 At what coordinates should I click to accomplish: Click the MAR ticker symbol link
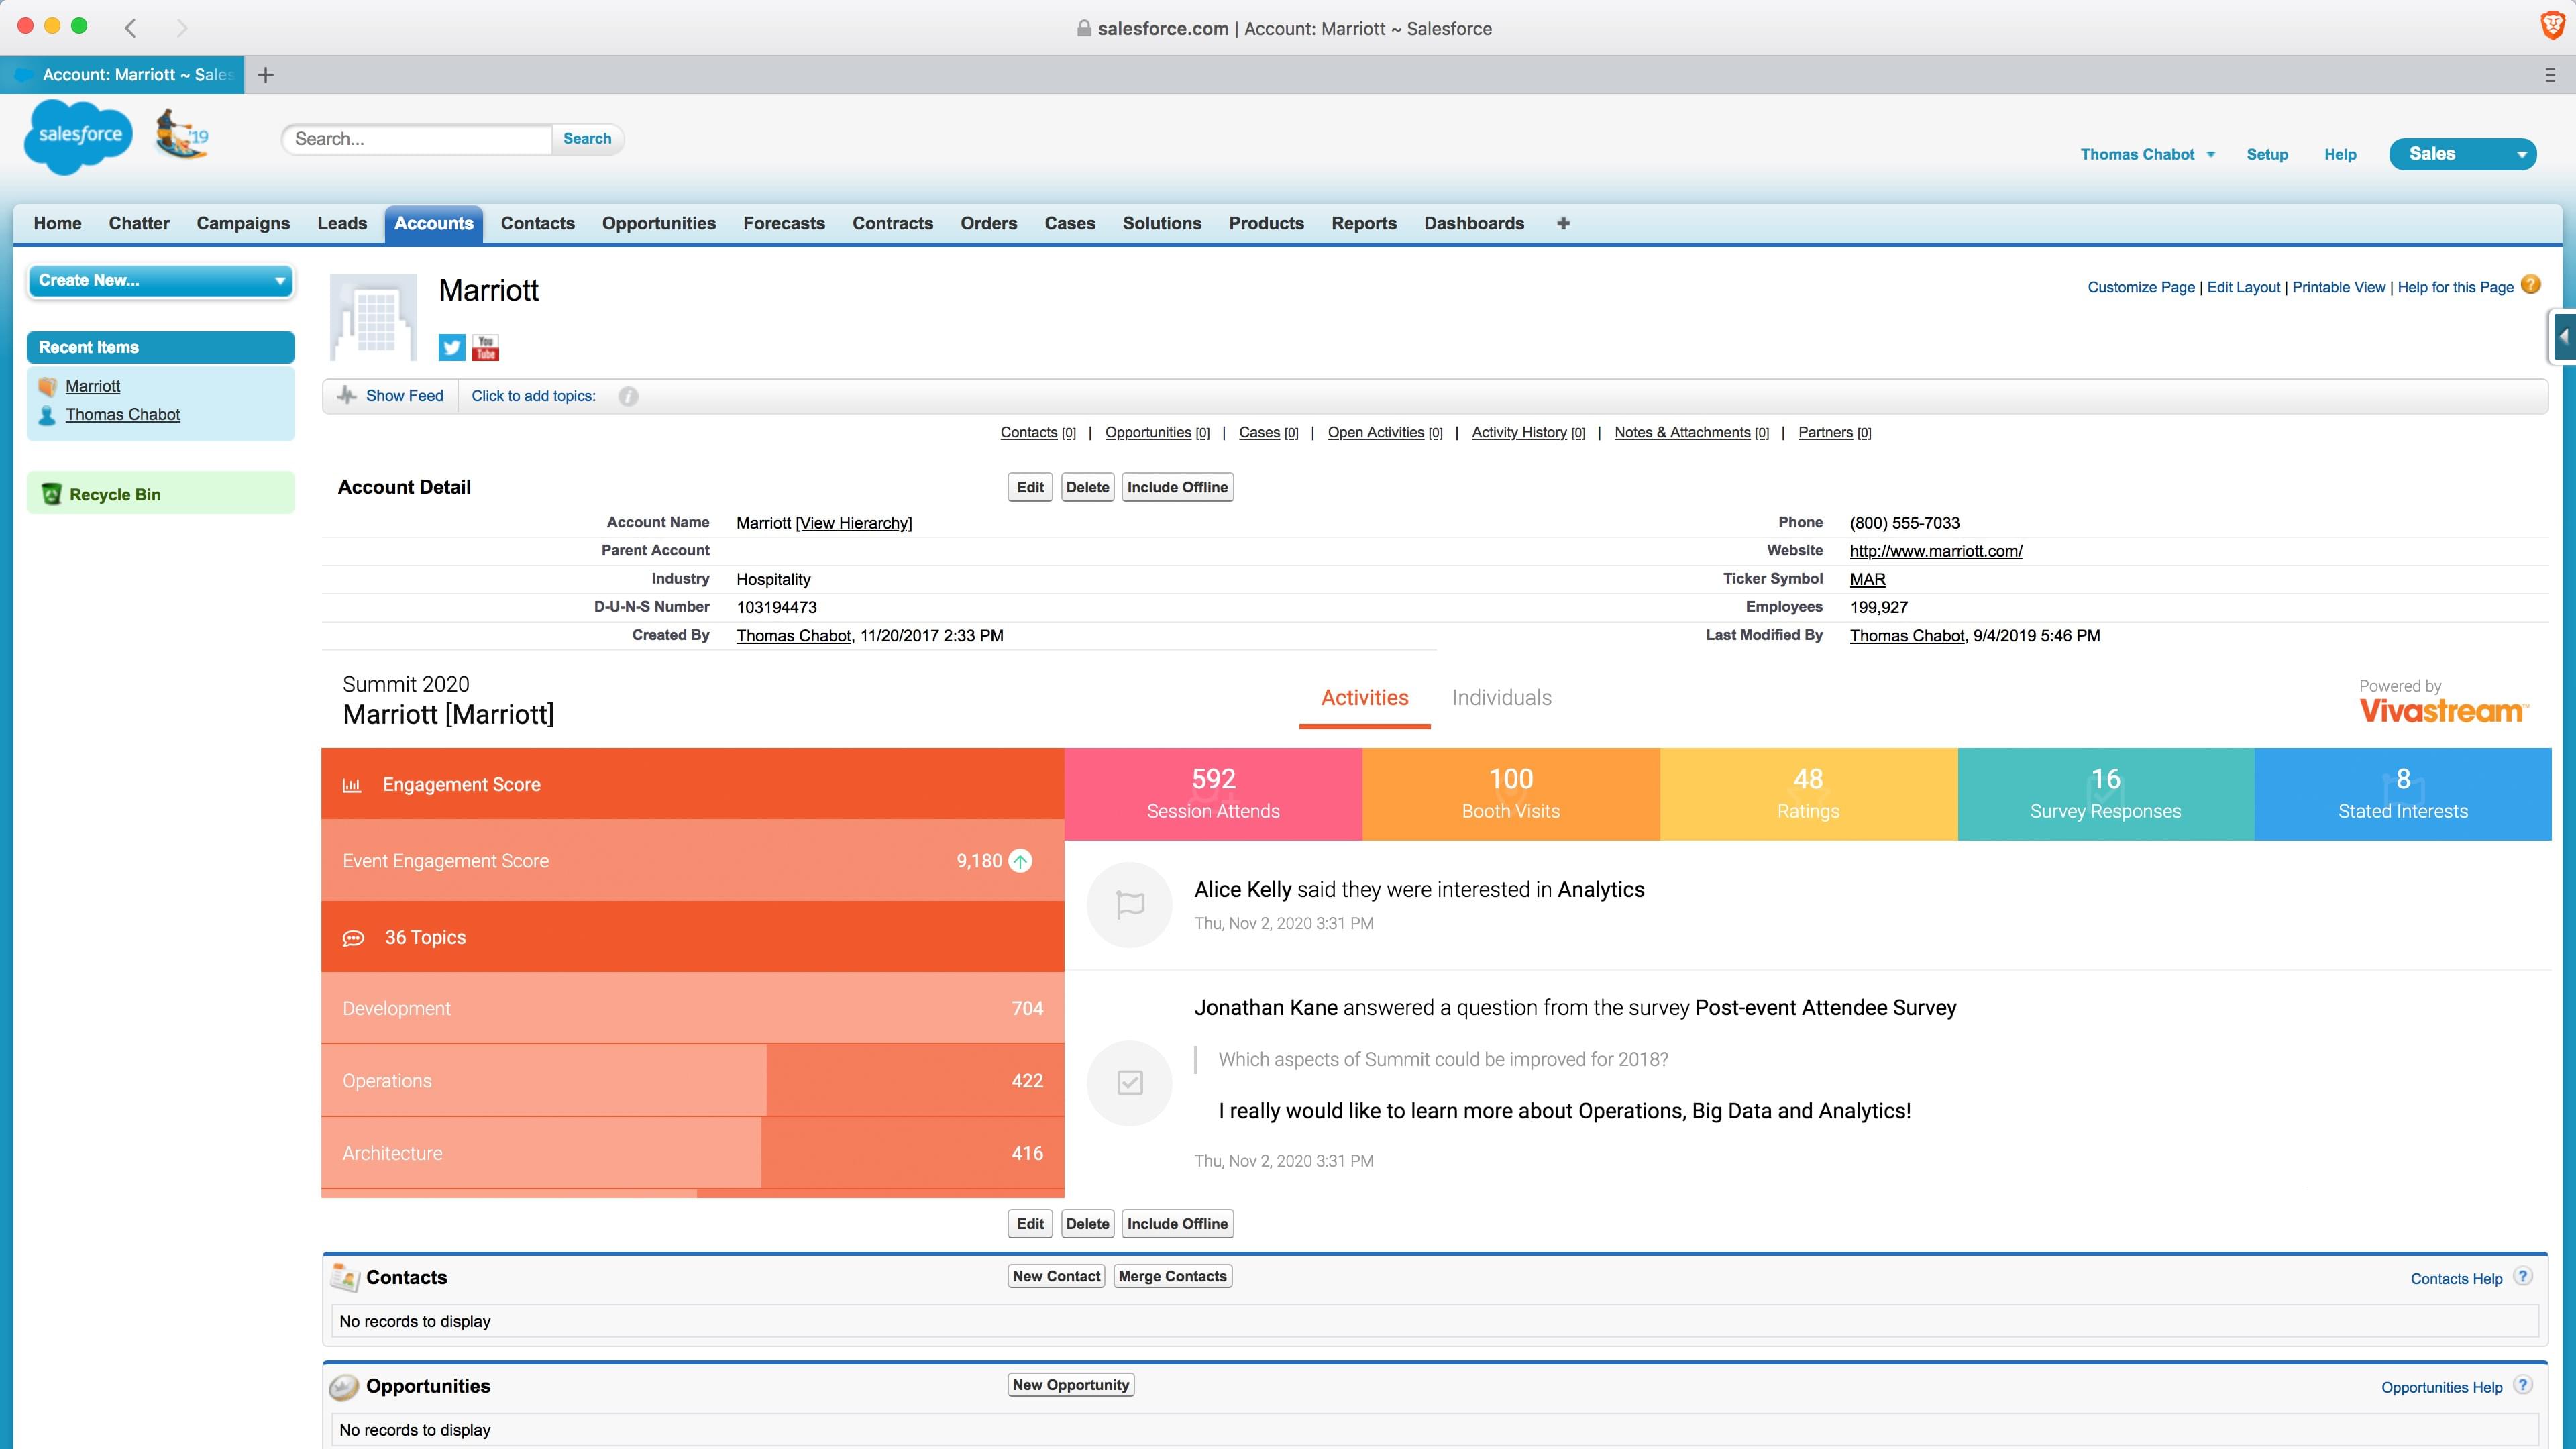[1867, 579]
